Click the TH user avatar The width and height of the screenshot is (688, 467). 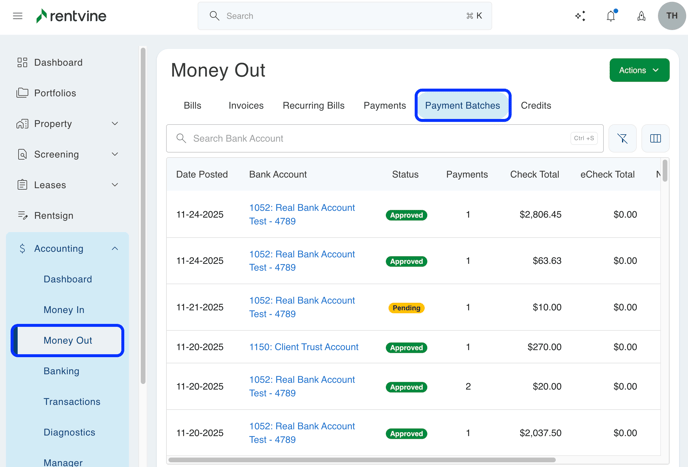(671, 16)
